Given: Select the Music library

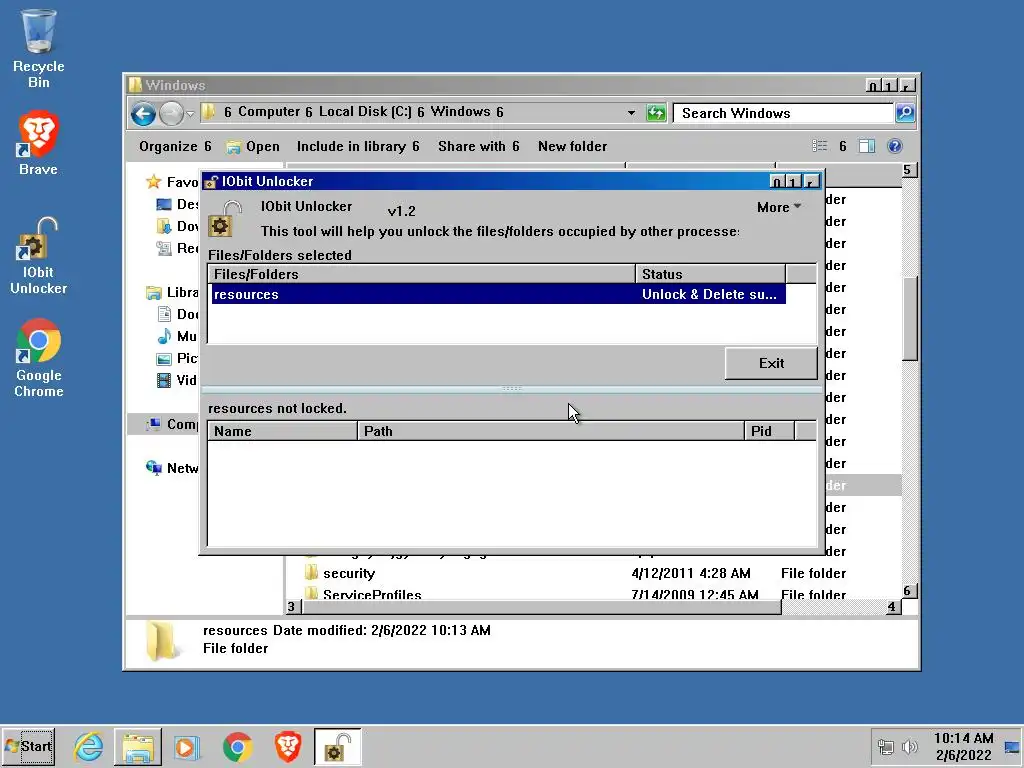Looking at the screenshot, I should pyautogui.click(x=177, y=336).
